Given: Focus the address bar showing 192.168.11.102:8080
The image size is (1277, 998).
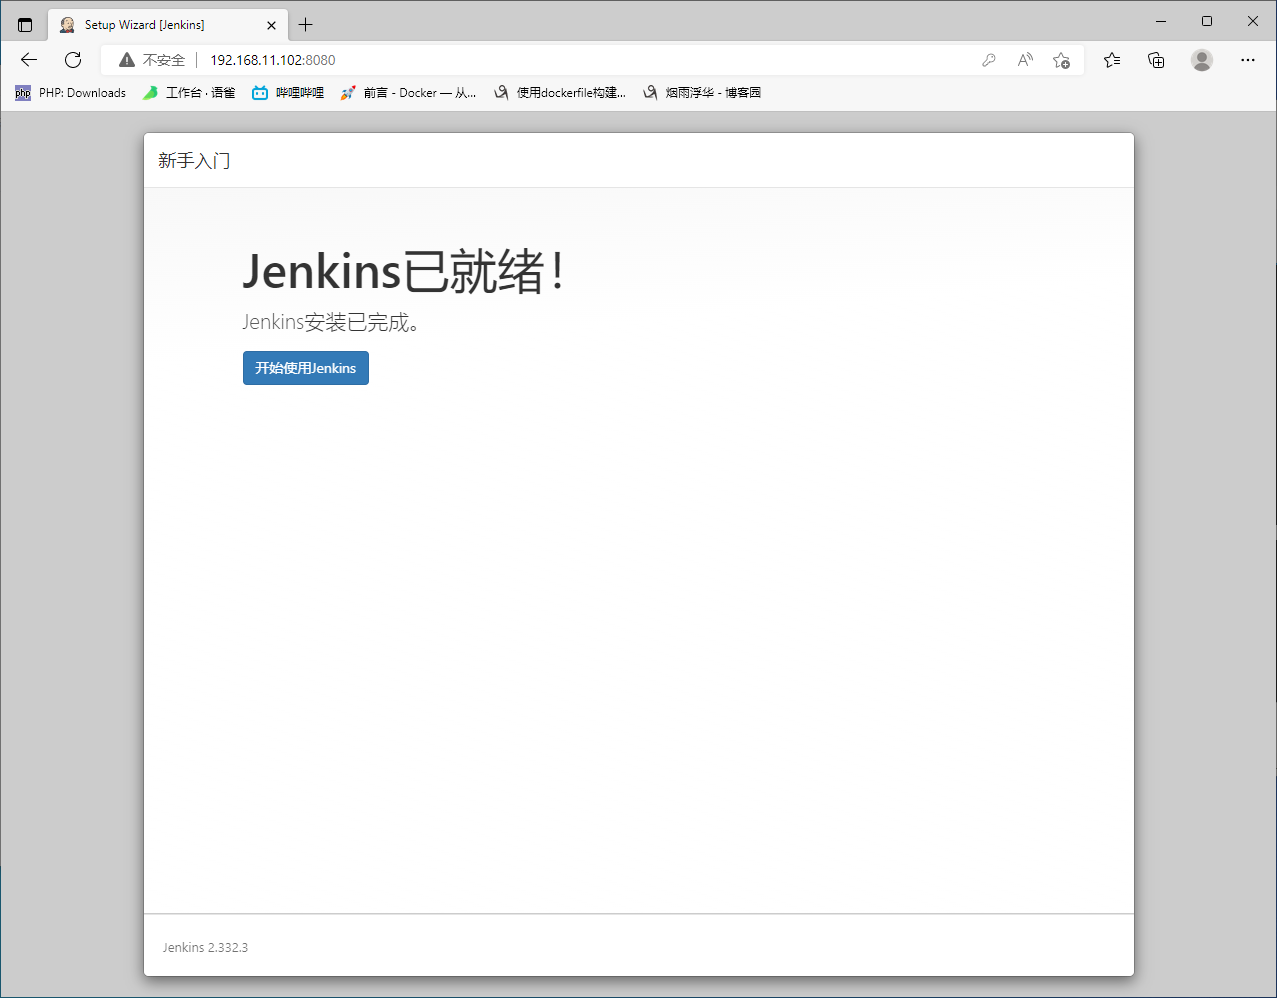Looking at the screenshot, I should coord(590,60).
